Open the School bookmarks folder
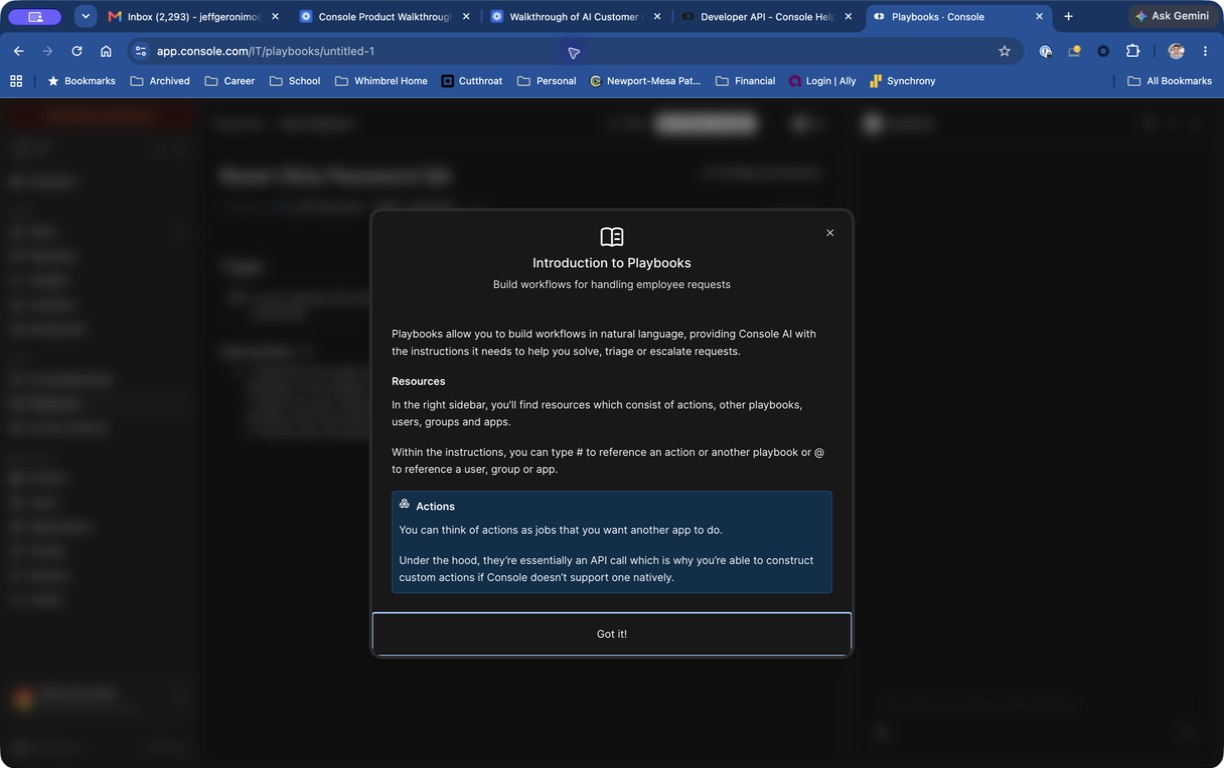Image resolution: width=1224 pixels, height=768 pixels. point(295,81)
